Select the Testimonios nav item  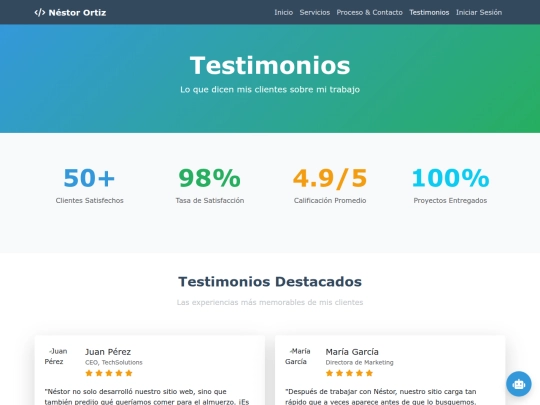pyautogui.click(x=429, y=12)
